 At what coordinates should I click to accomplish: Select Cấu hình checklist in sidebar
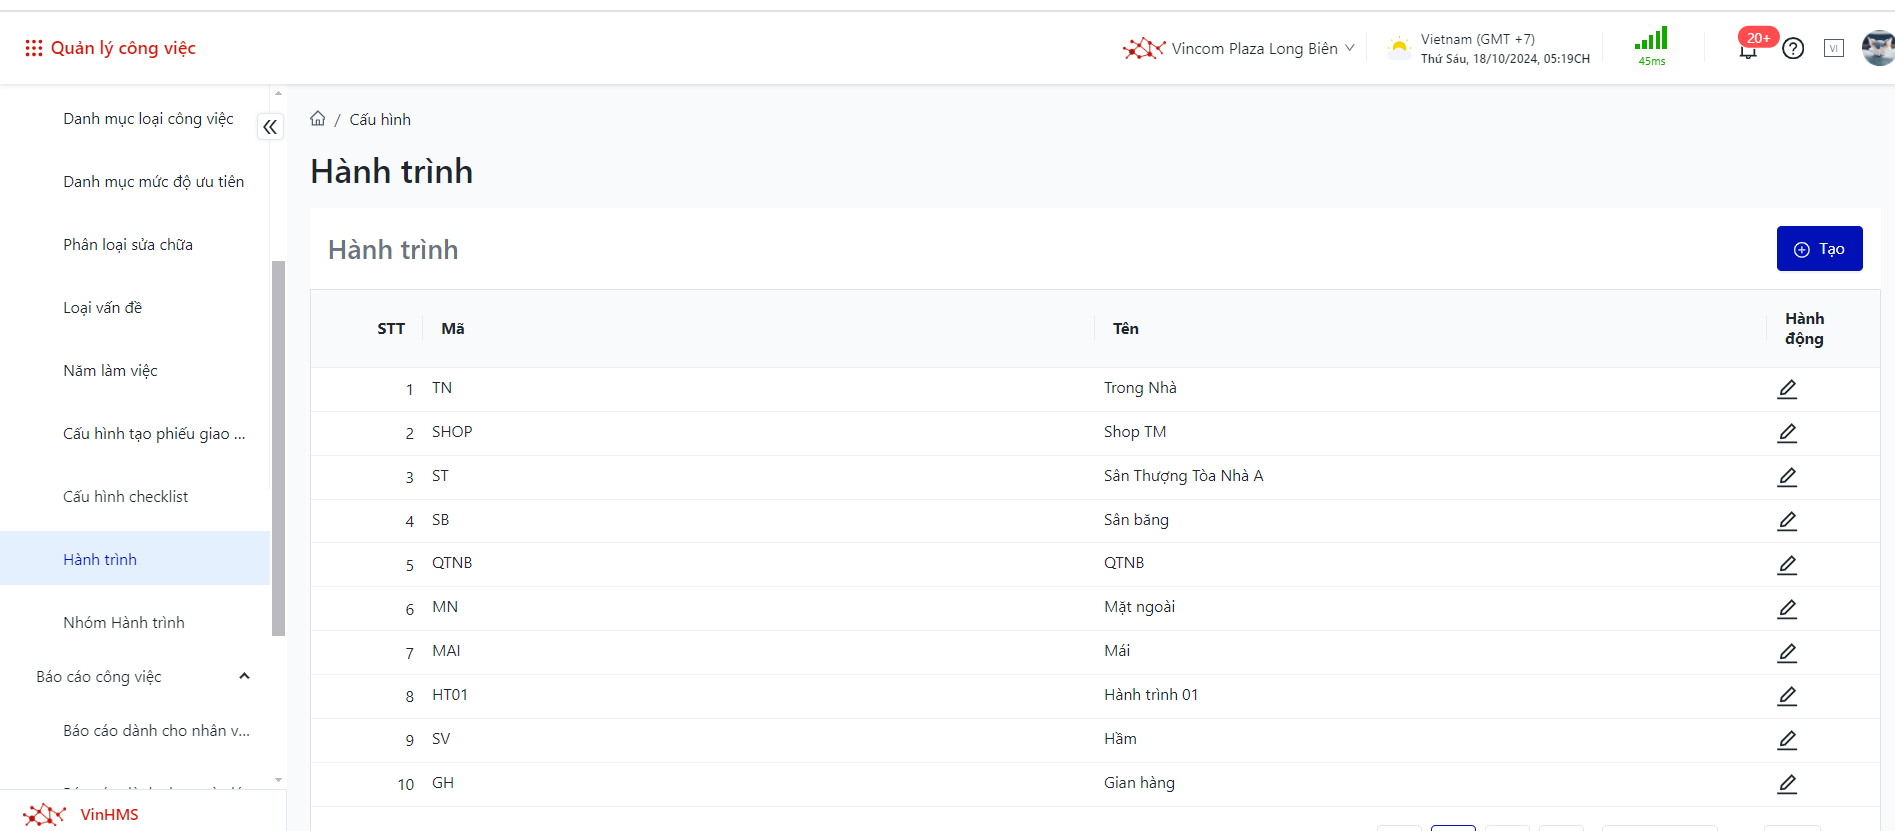coord(125,496)
